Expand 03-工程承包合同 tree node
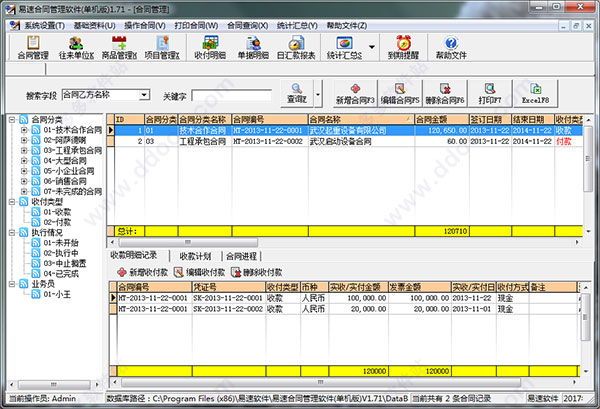 (24, 150)
